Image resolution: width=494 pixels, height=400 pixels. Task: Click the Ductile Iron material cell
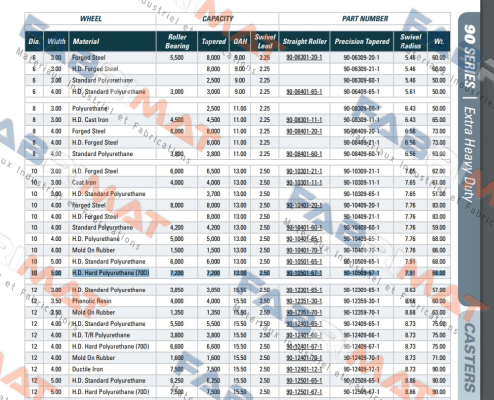tap(88, 369)
